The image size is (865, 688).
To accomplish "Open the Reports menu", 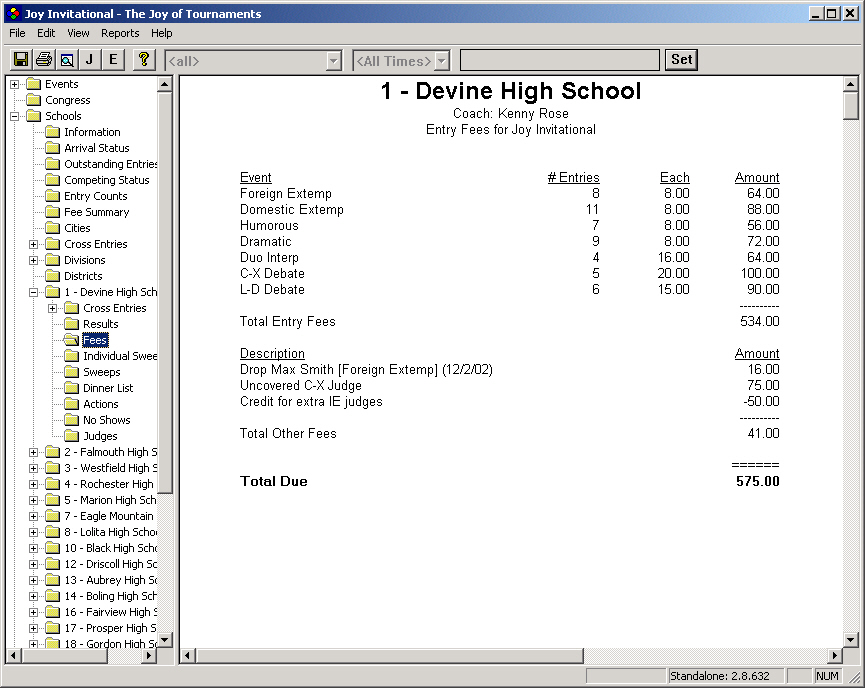I will [120, 33].
